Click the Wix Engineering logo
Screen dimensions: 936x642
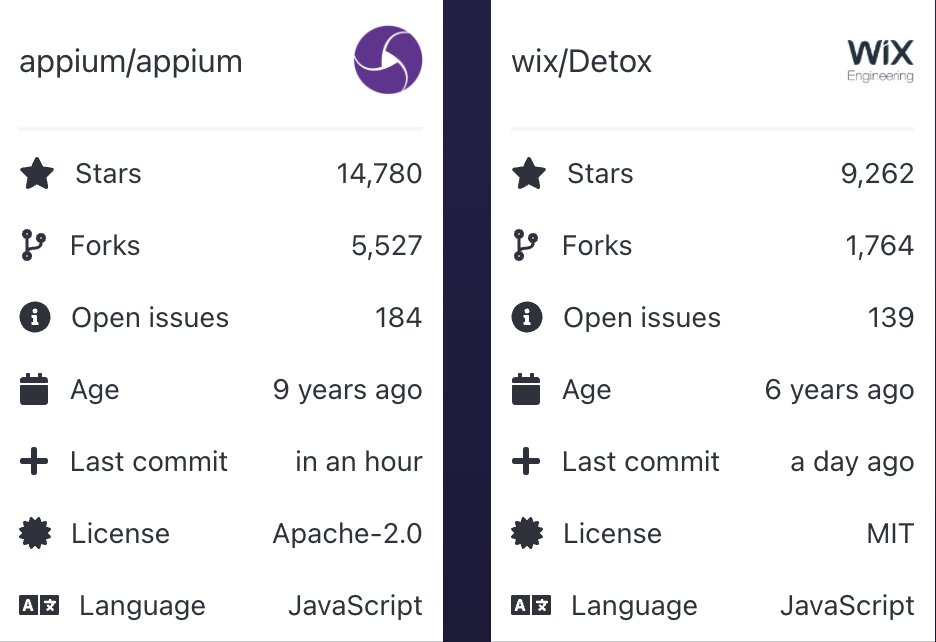click(x=880, y=60)
